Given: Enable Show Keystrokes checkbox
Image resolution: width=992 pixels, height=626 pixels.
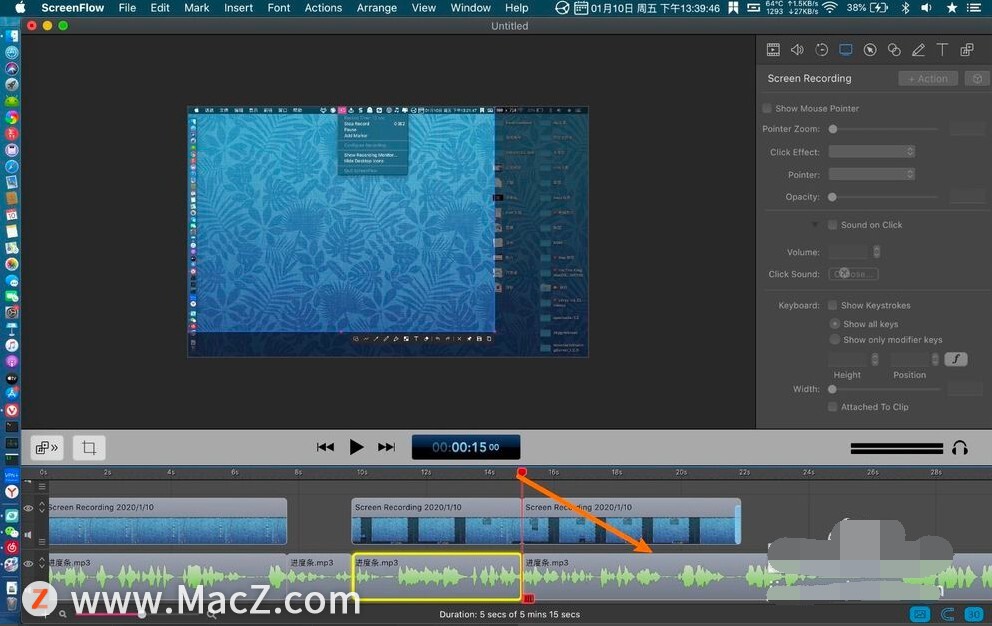Looking at the screenshot, I should point(833,305).
